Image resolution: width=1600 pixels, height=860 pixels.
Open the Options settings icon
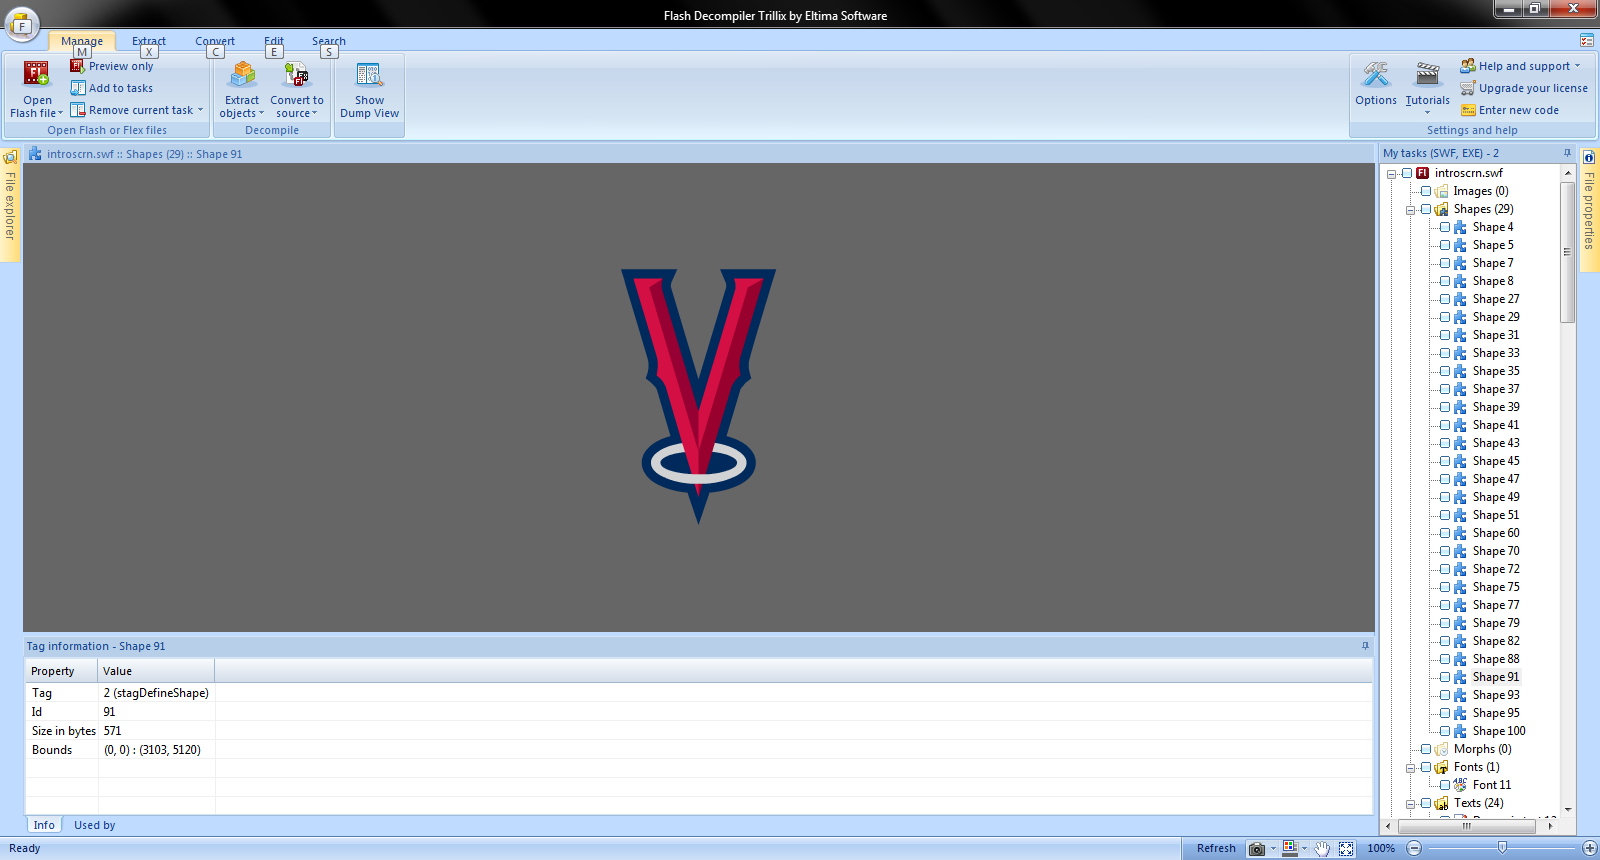1376,76
